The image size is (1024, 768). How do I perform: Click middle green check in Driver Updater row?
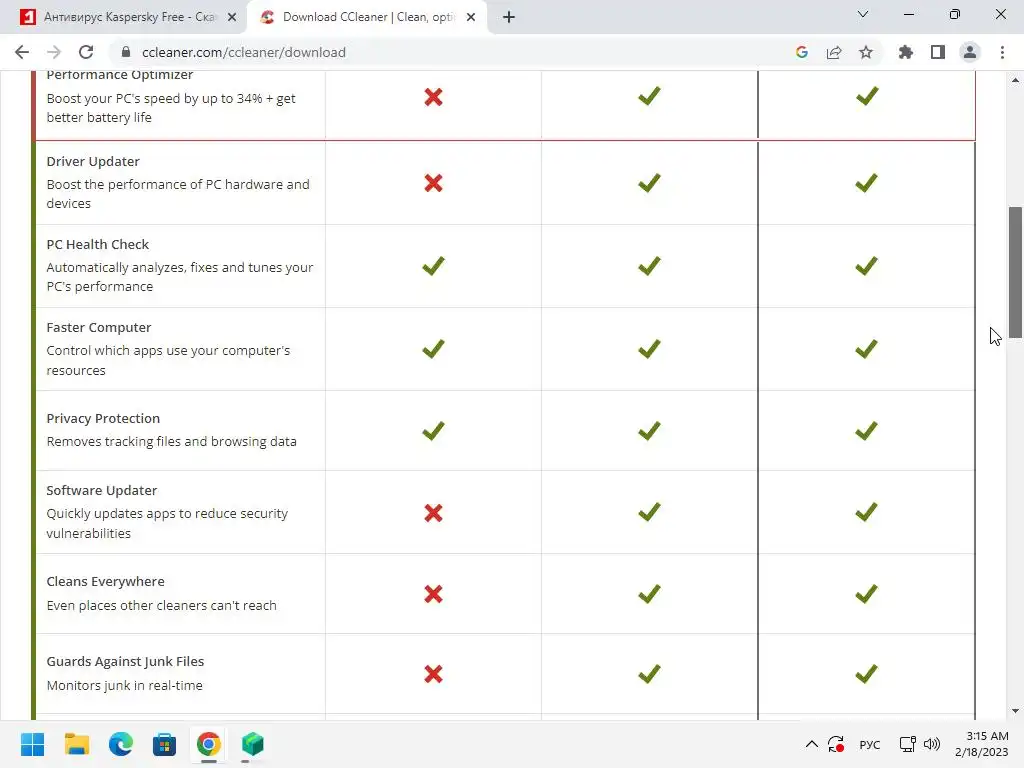649,182
